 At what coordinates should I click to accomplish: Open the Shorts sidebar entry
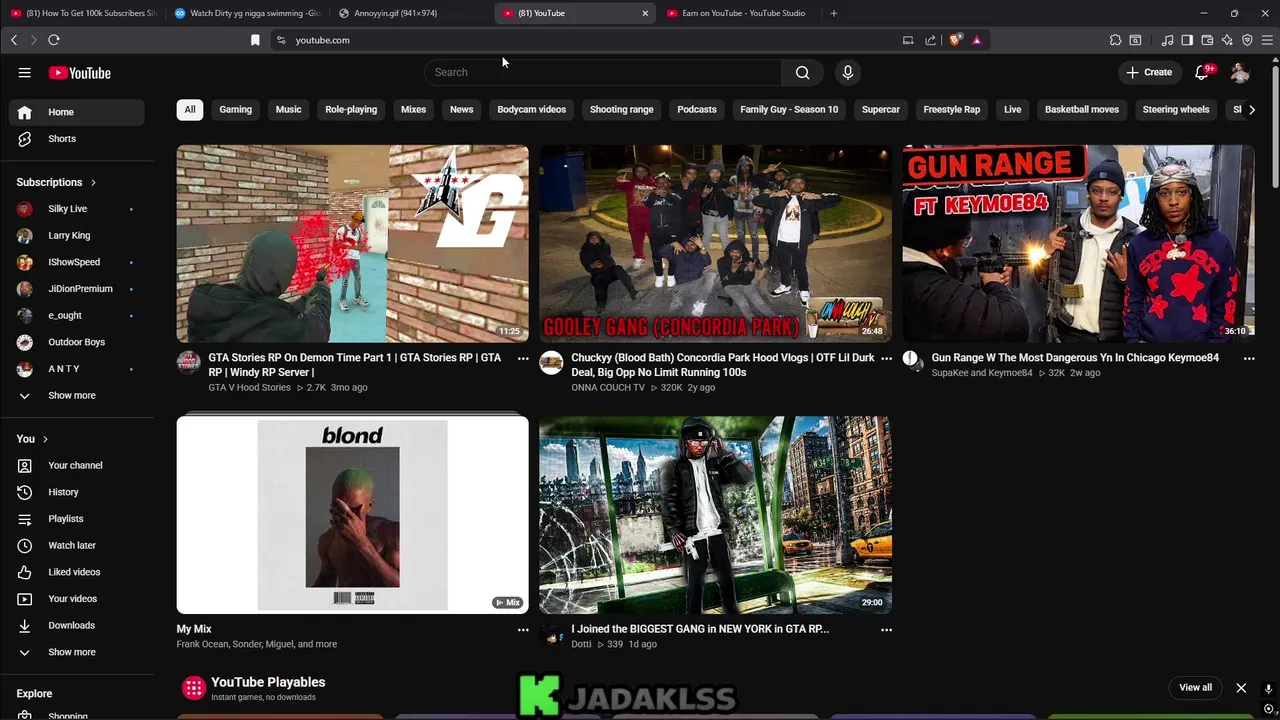coord(77,139)
